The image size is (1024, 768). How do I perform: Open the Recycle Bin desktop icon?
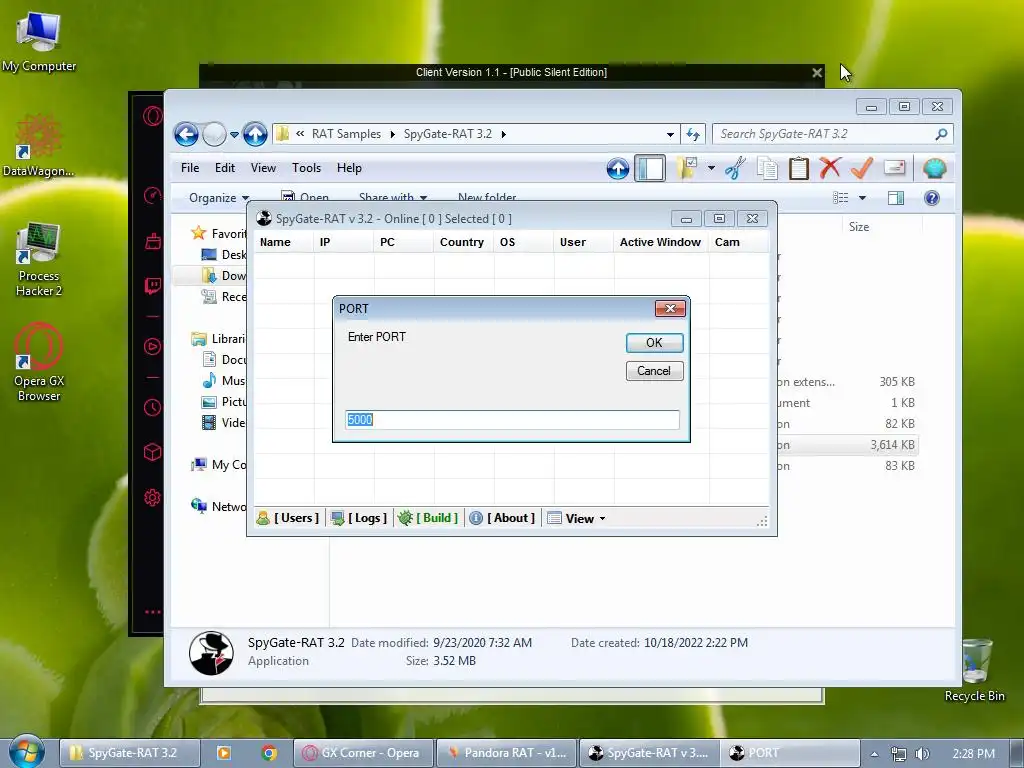pyautogui.click(x=974, y=669)
